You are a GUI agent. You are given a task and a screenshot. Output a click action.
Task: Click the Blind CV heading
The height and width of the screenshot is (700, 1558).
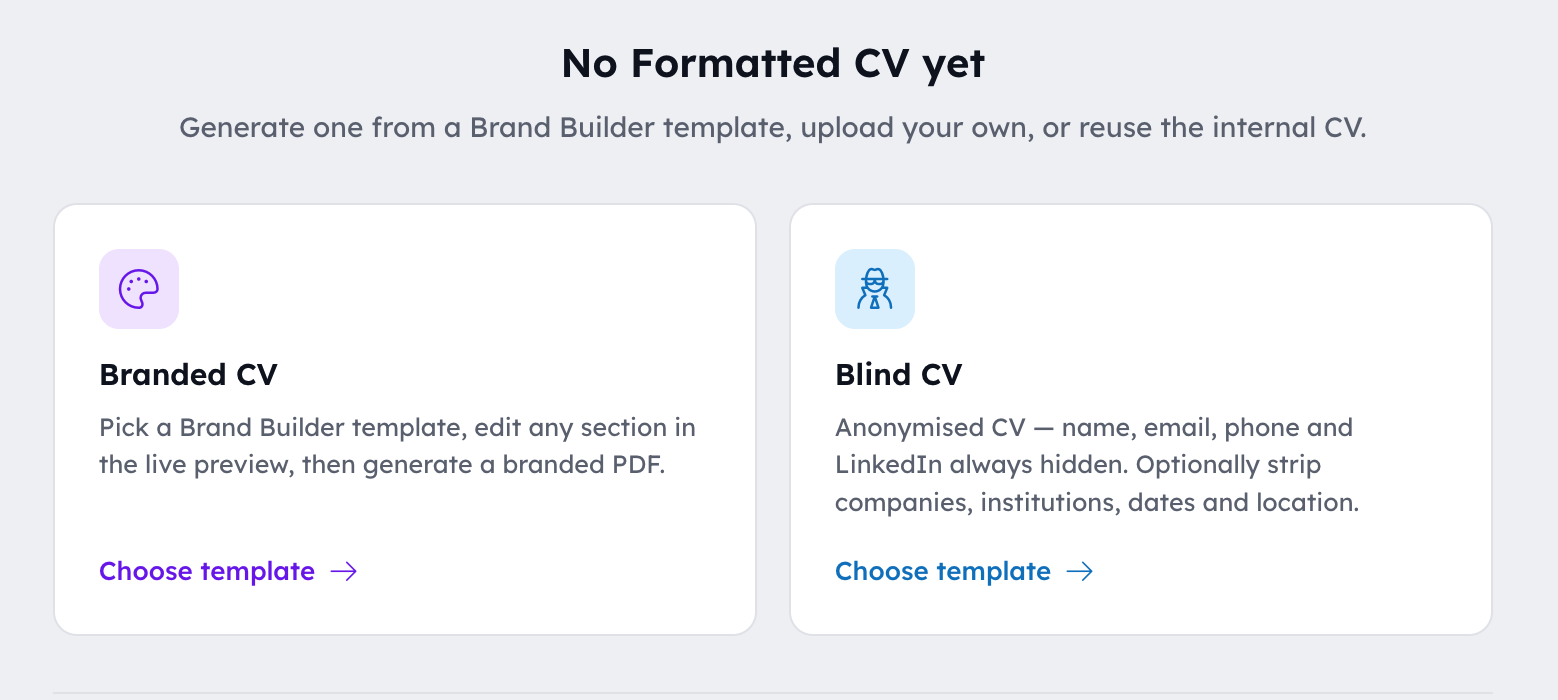click(x=898, y=374)
